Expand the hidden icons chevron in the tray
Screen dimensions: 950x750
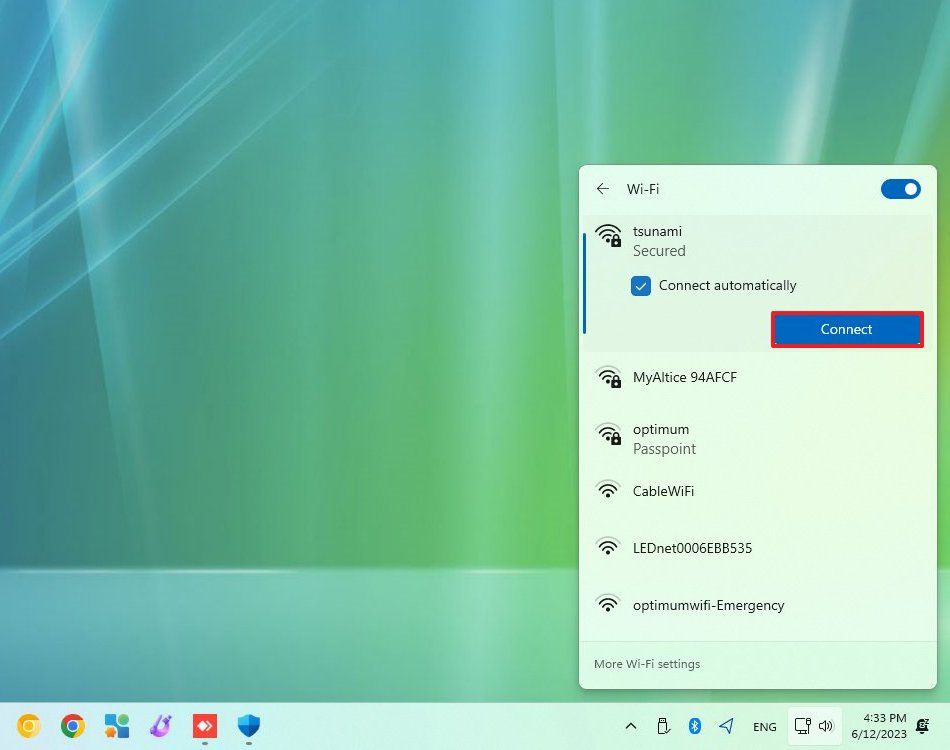click(631, 726)
